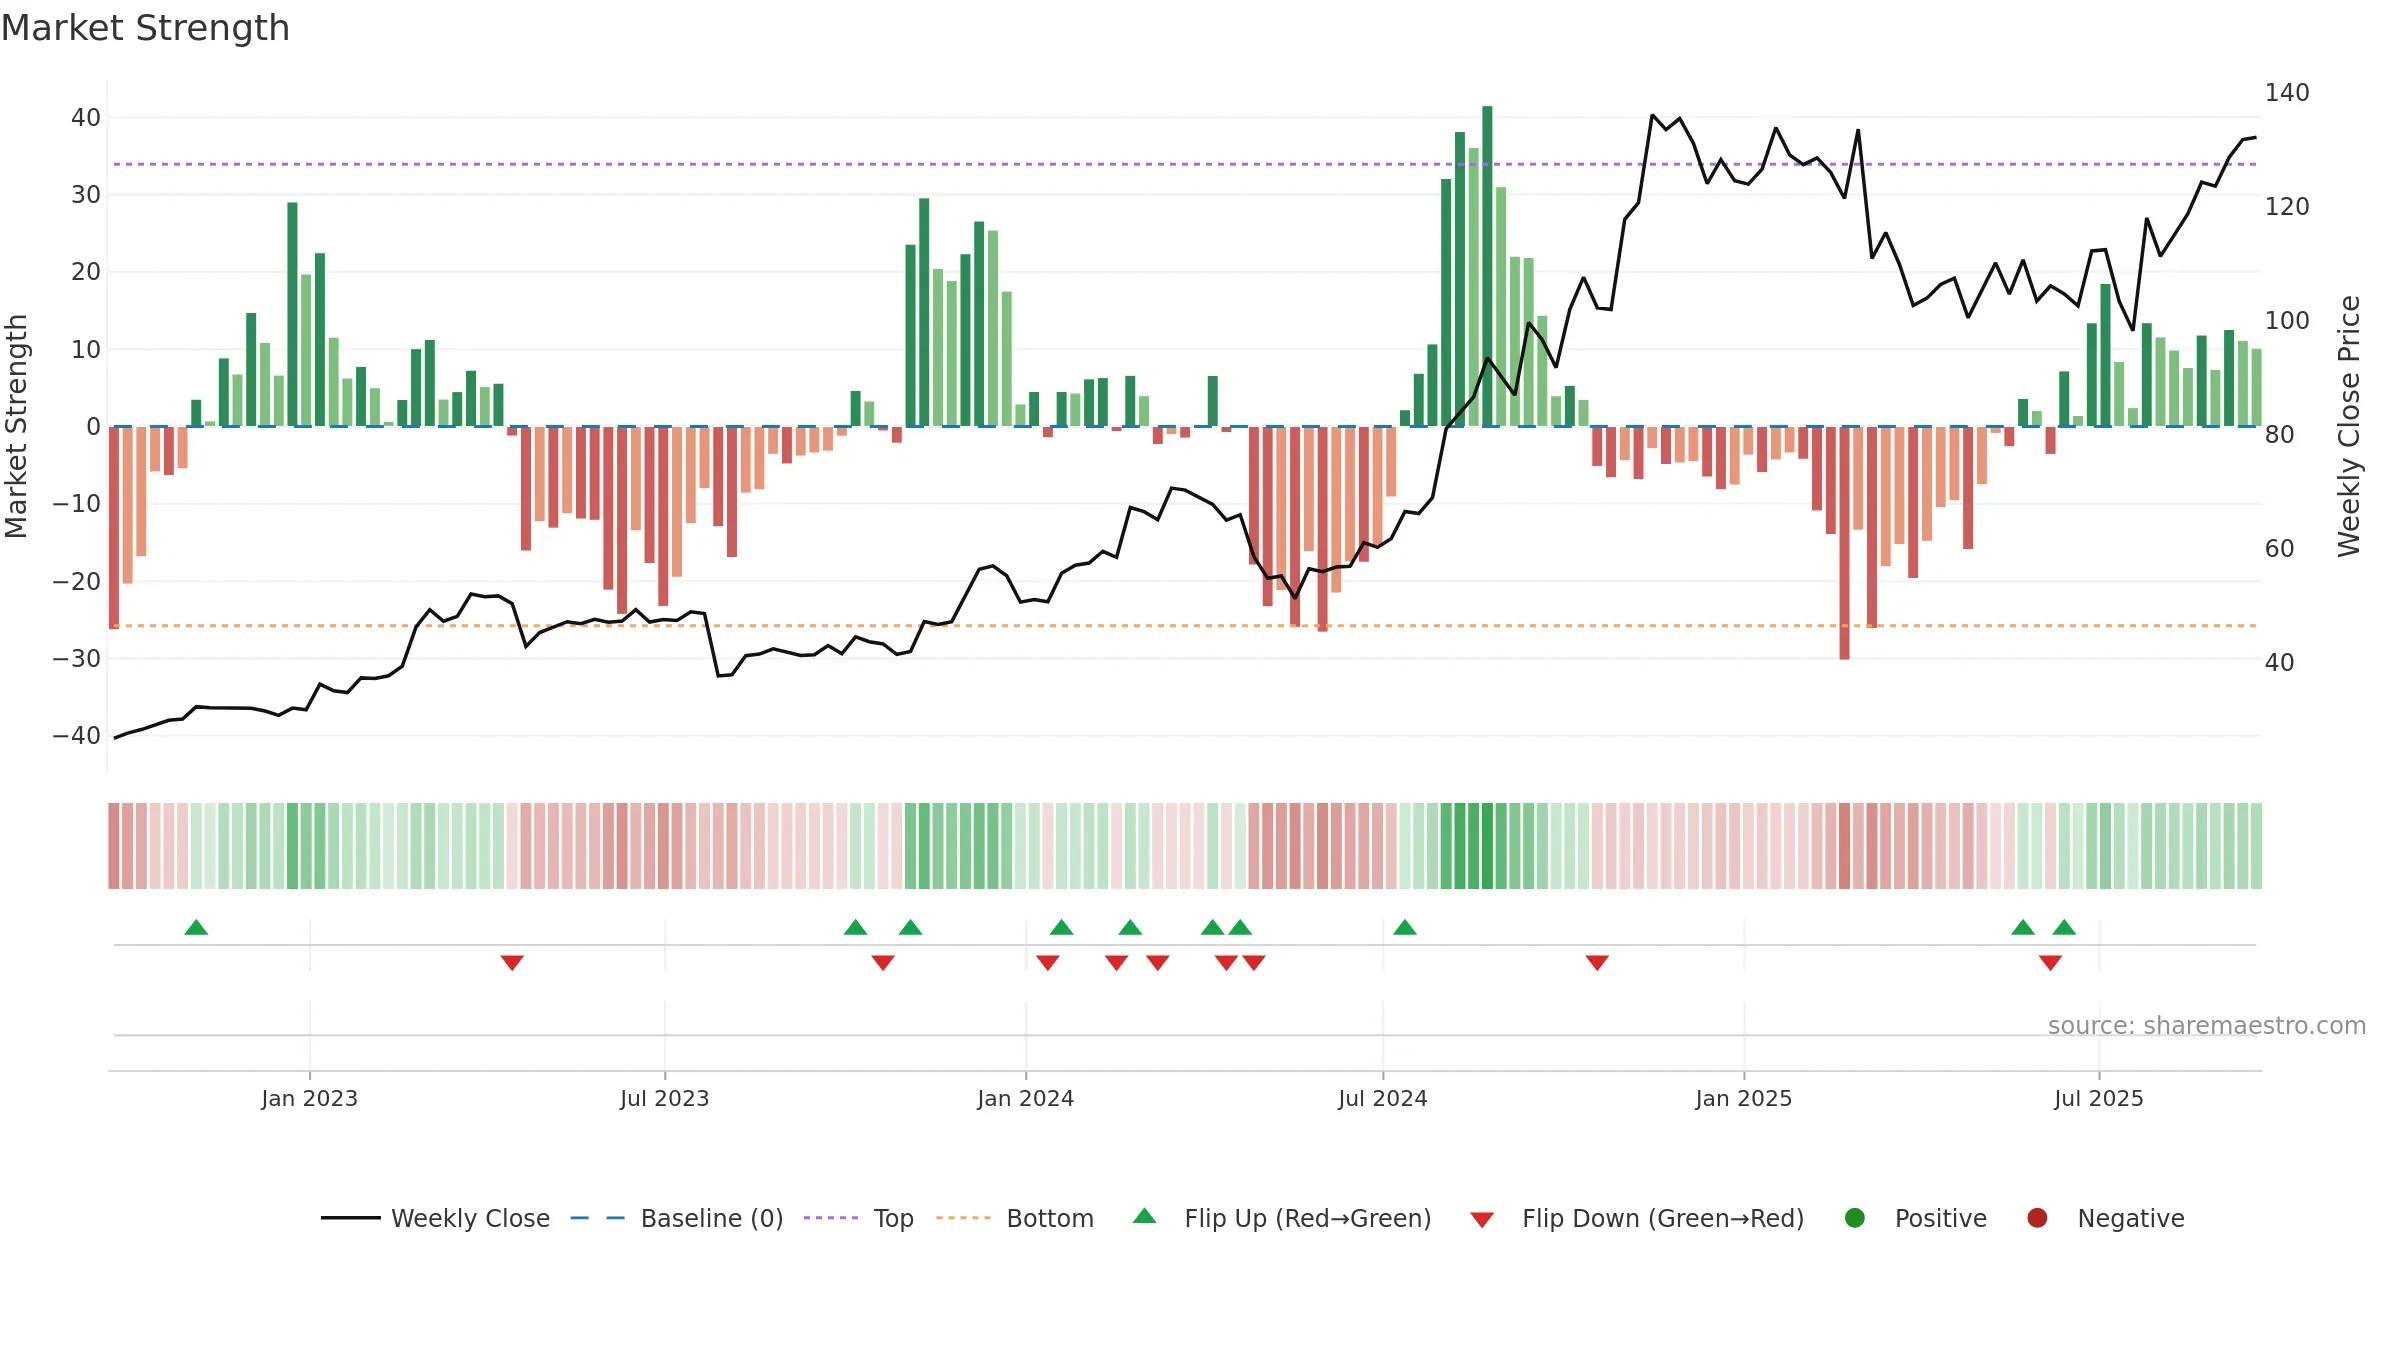Click the orange dotted Bottom threshold line
The height and width of the screenshot is (1350, 2400).
coord(1185,626)
